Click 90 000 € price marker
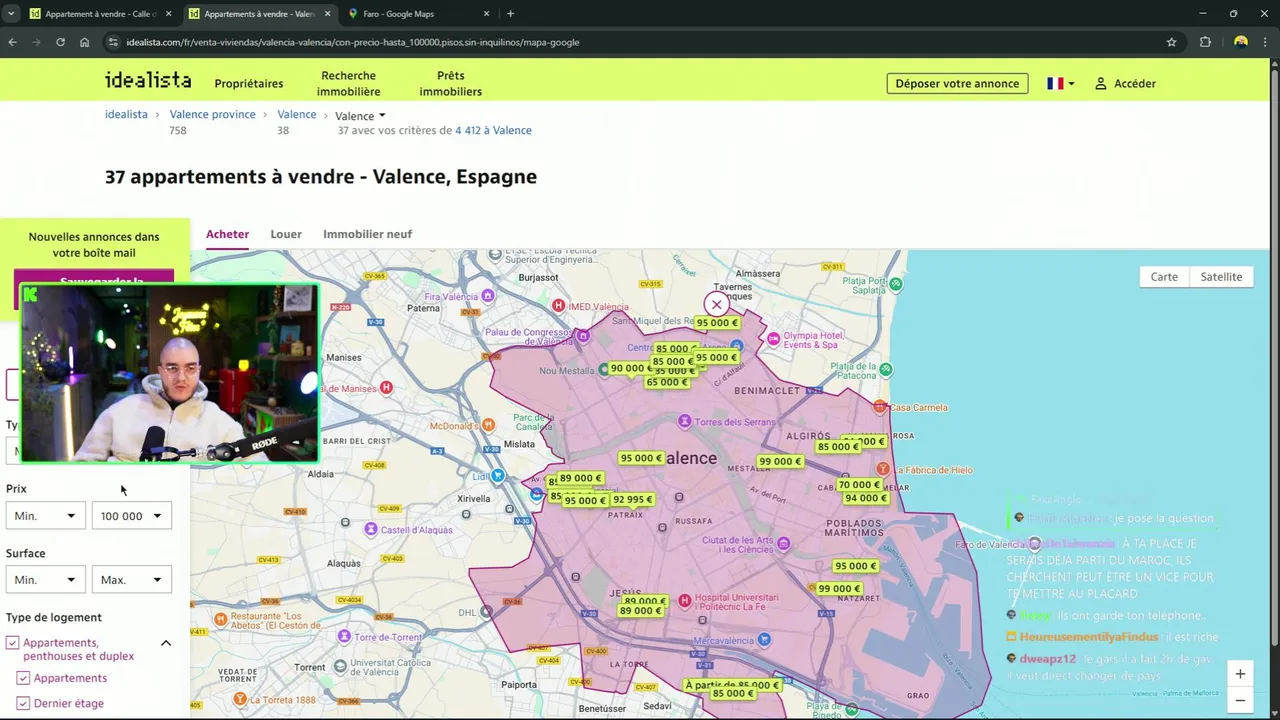Image resolution: width=1280 pixels, height=720 pixels. 631,368
